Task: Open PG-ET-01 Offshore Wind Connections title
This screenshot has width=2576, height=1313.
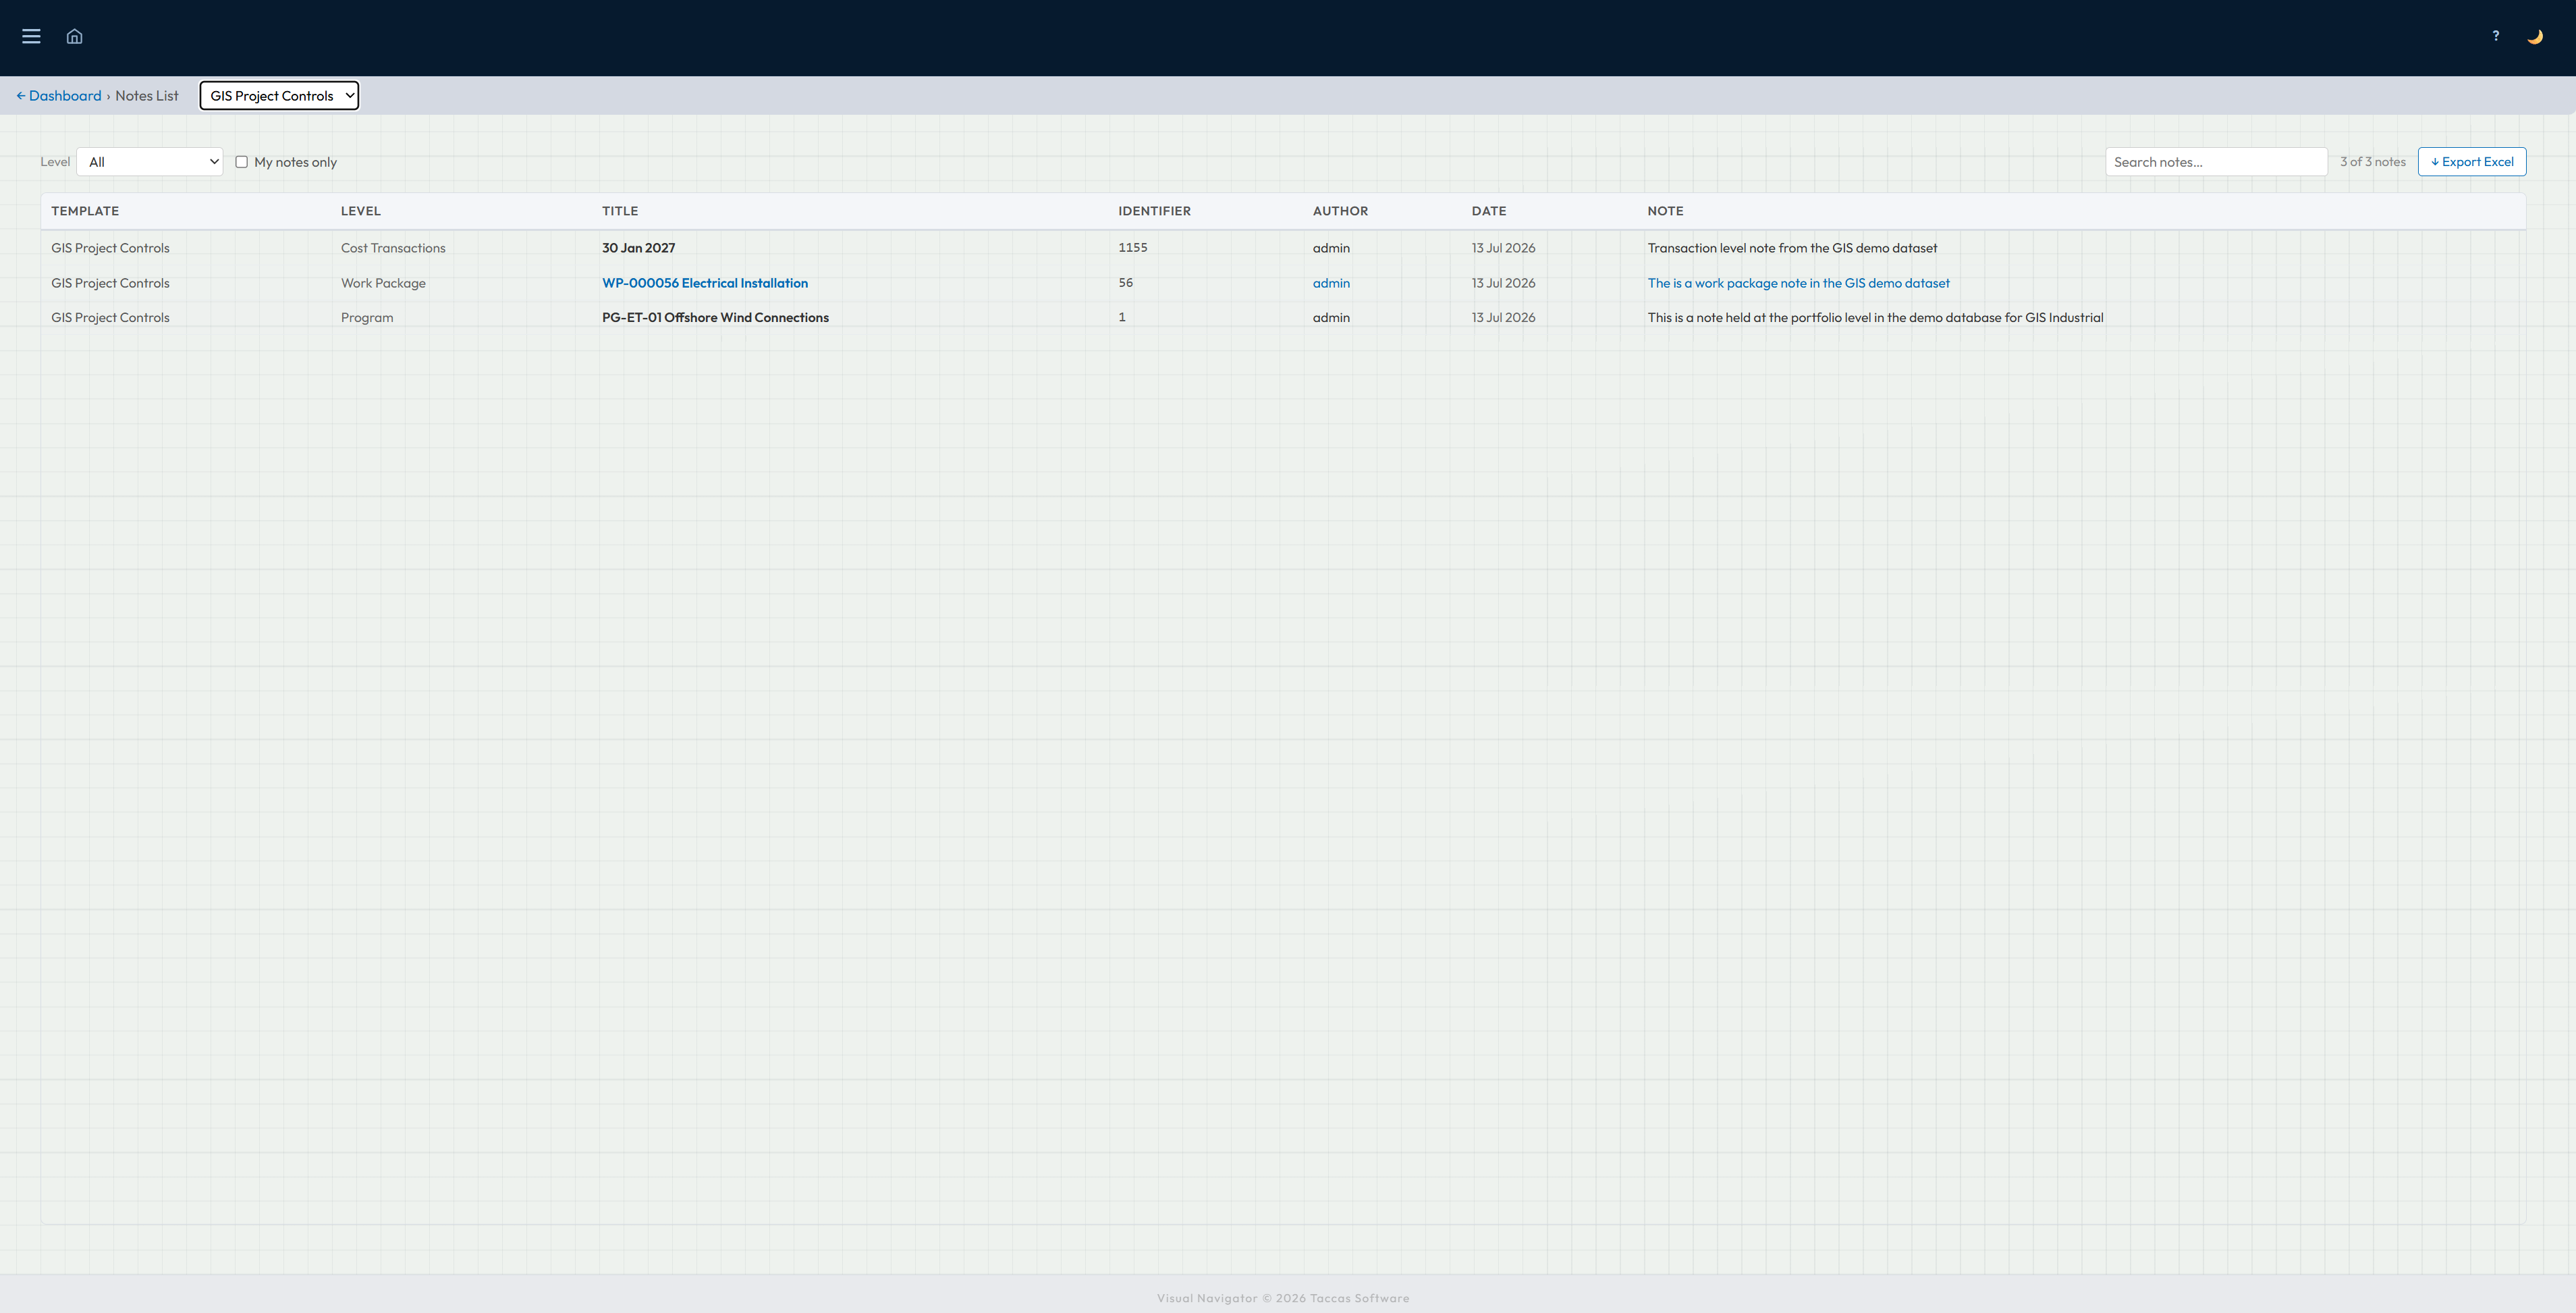Action: tap(715, 318)
